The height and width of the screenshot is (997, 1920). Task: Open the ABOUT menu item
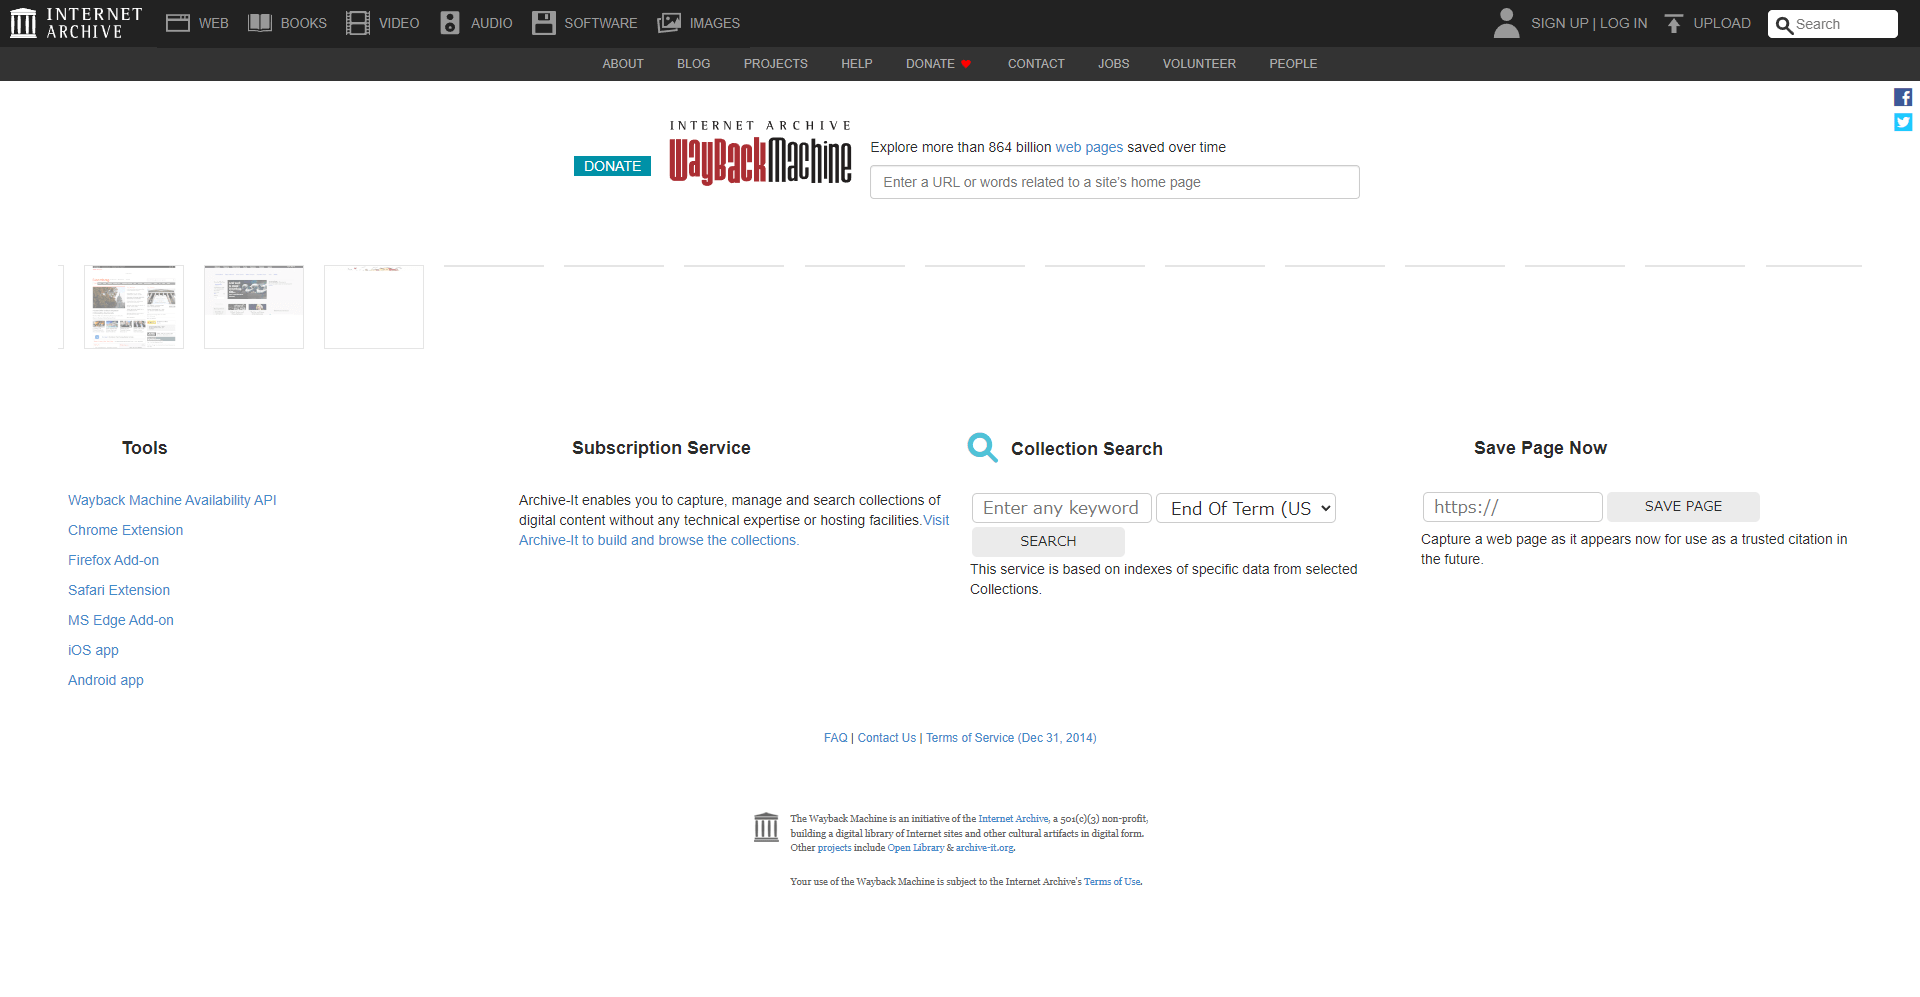coord(623,64)
